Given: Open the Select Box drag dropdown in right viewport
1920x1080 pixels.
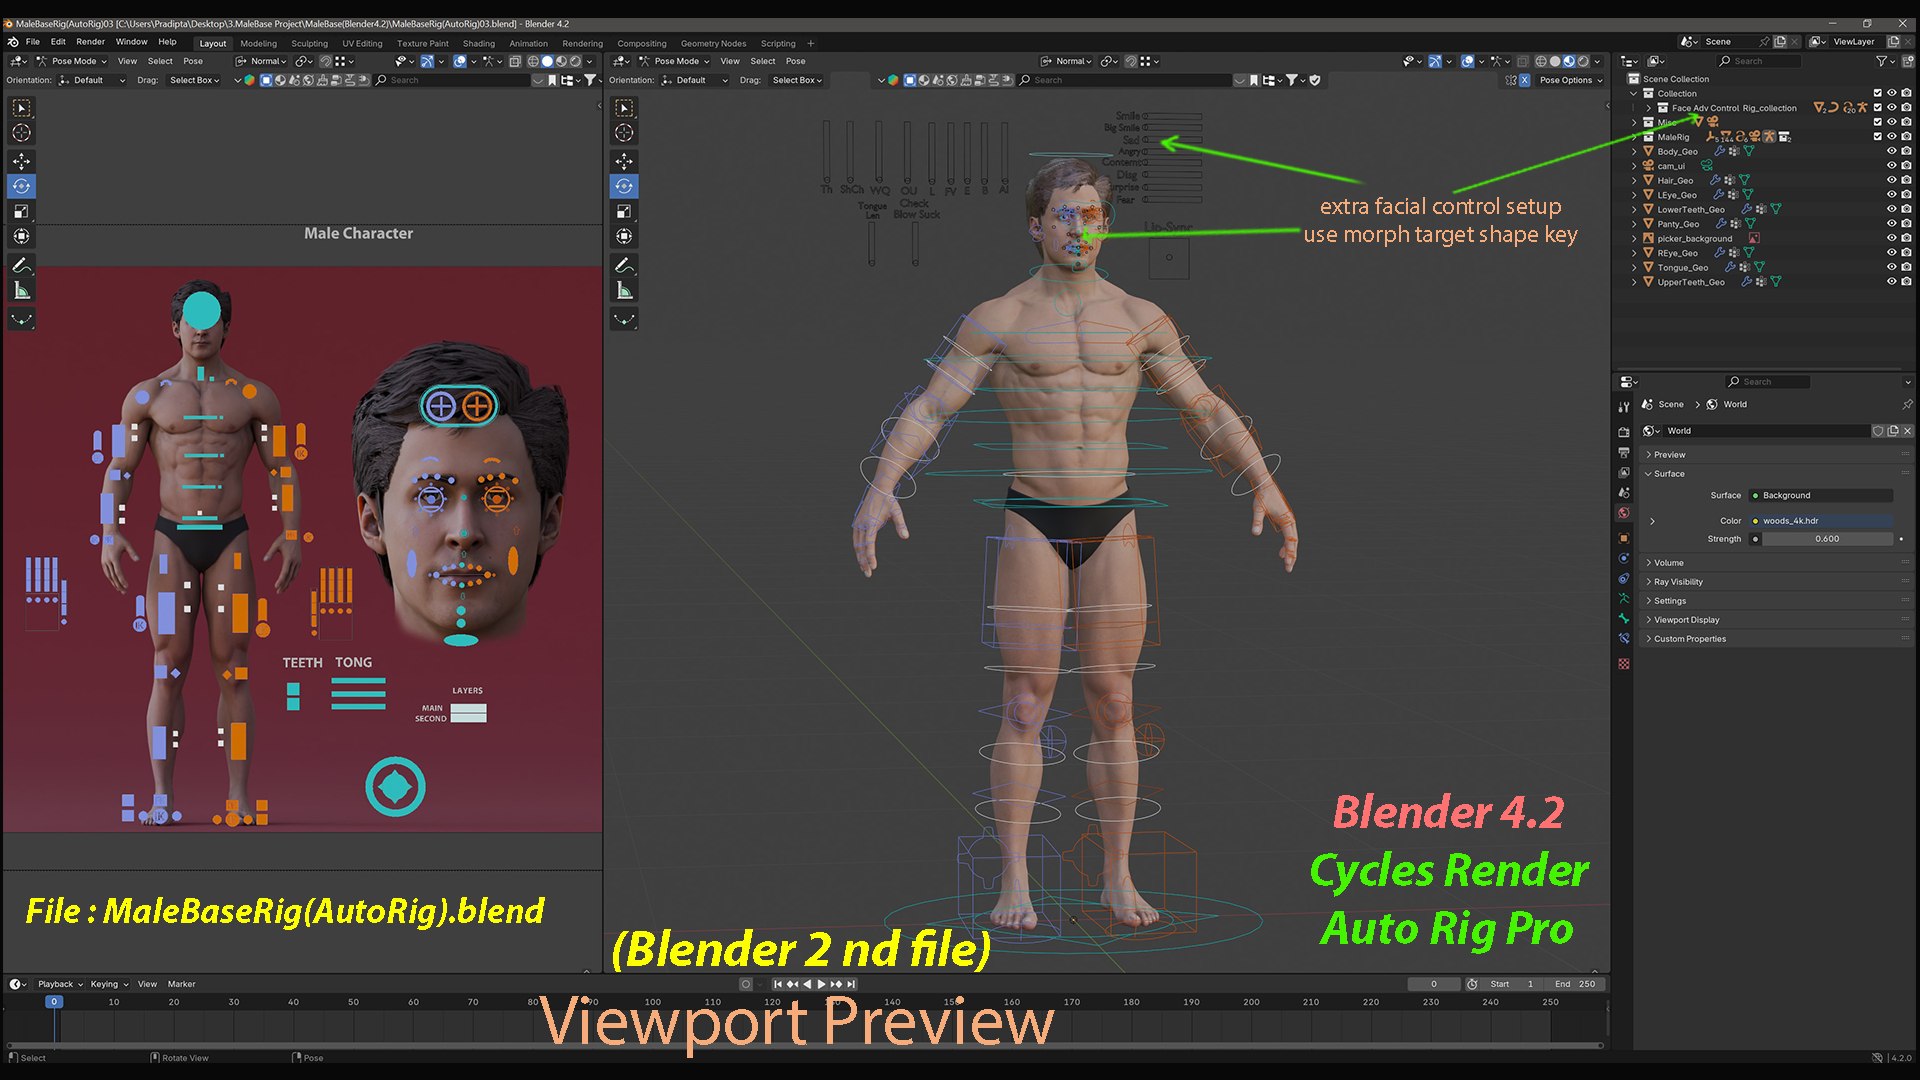Looking at the screenshot, I should pos(797,80).
